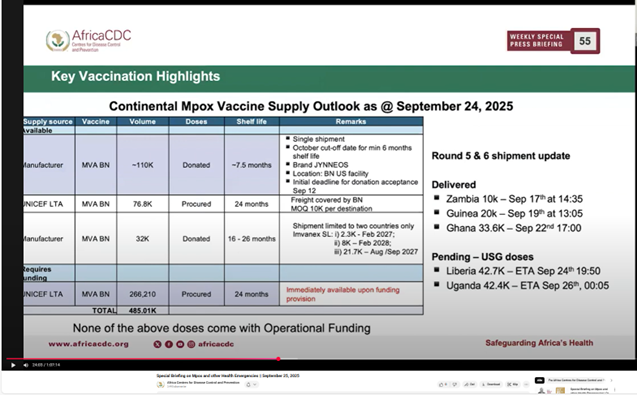
Task: Click the ~7.5 months shelf life cell
Action: [251, 165]
